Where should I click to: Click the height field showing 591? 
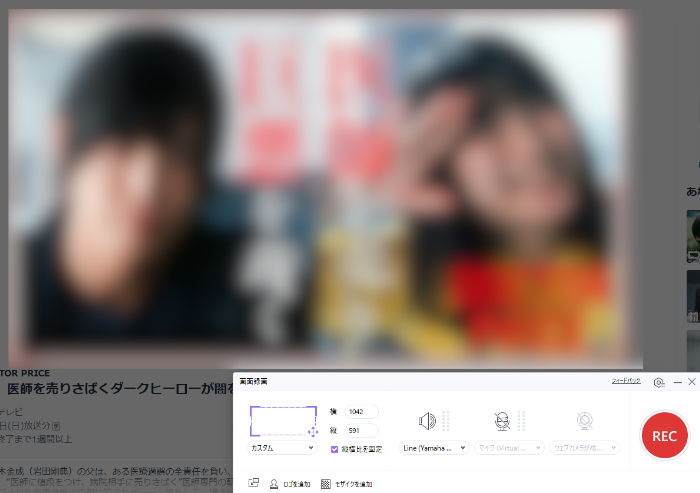coord(362,431)
